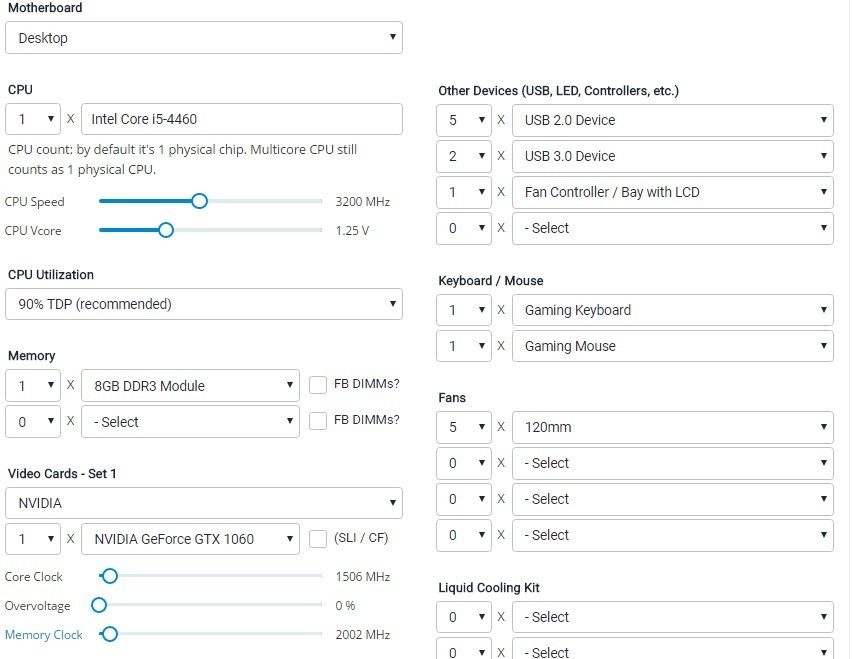This screenshot has height=659, width=852.
Task: Open the Gaming Keyboard dropdown
Action: point(673,310)
